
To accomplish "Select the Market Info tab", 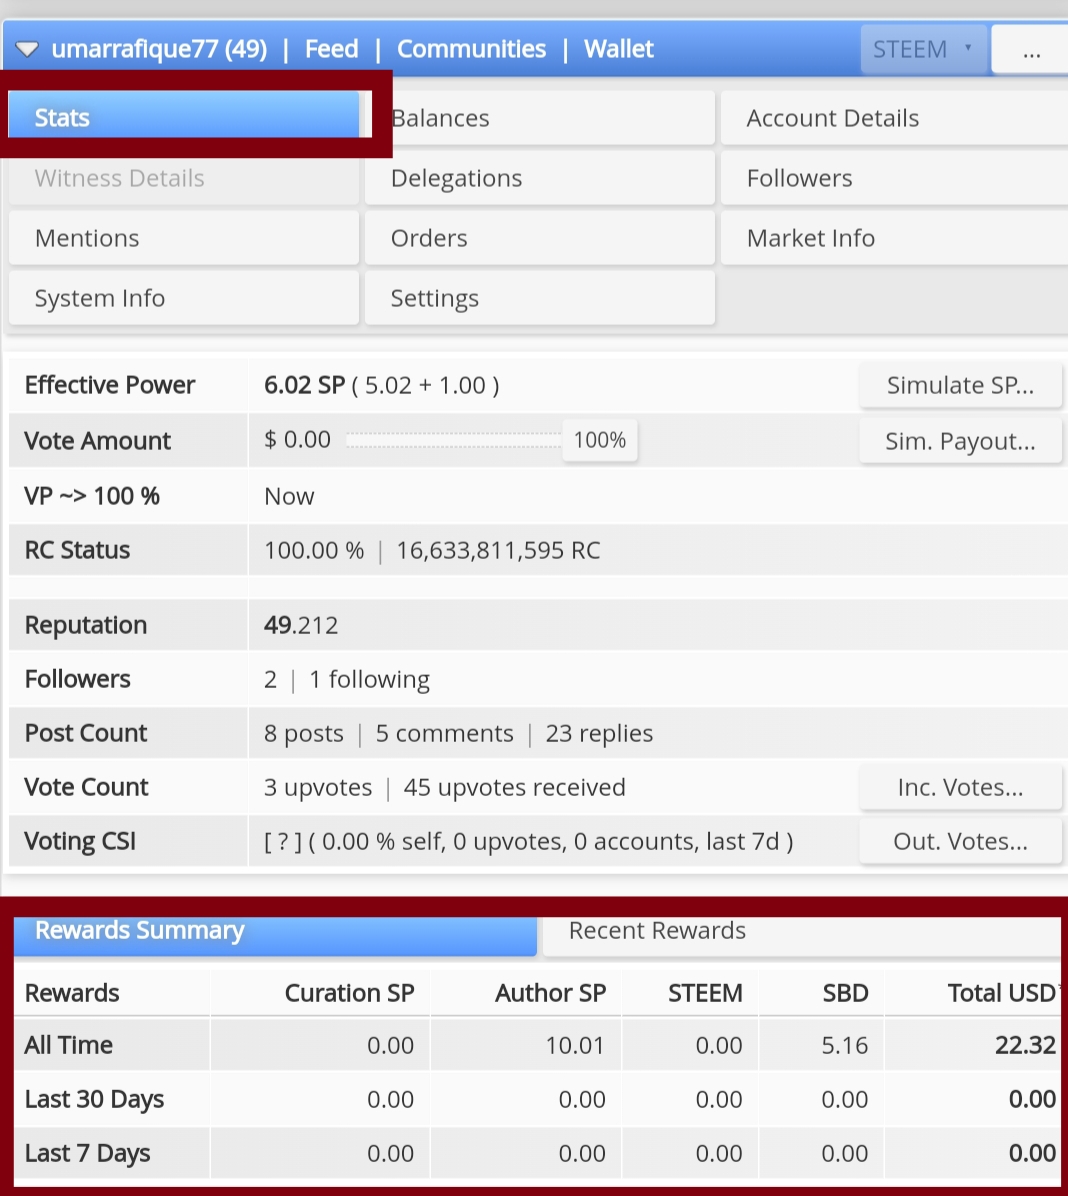I will tap(894, 238).
